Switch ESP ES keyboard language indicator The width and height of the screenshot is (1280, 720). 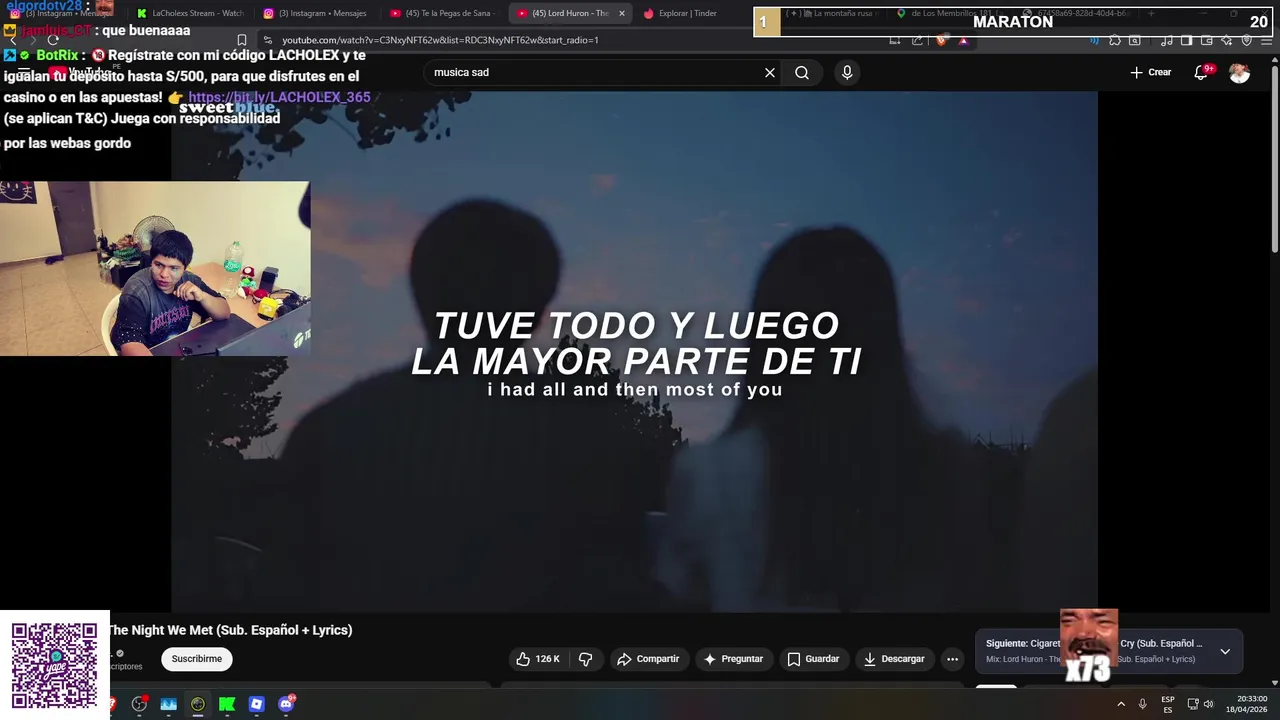(x=1167, y=704)
